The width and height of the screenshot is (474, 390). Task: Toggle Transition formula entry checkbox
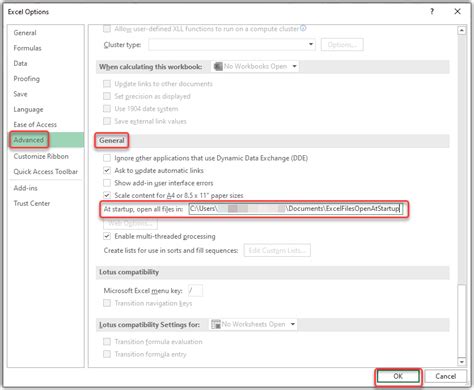107,354
